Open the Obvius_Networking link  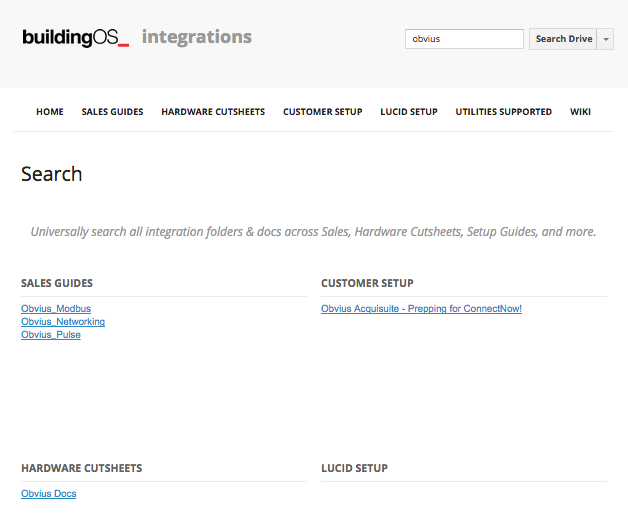(63, 322)
